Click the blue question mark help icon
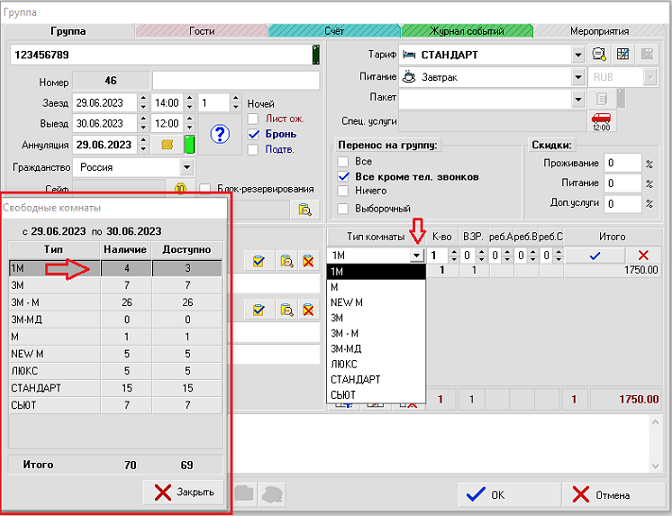This screenshot has height=516, width=672. 221,134
